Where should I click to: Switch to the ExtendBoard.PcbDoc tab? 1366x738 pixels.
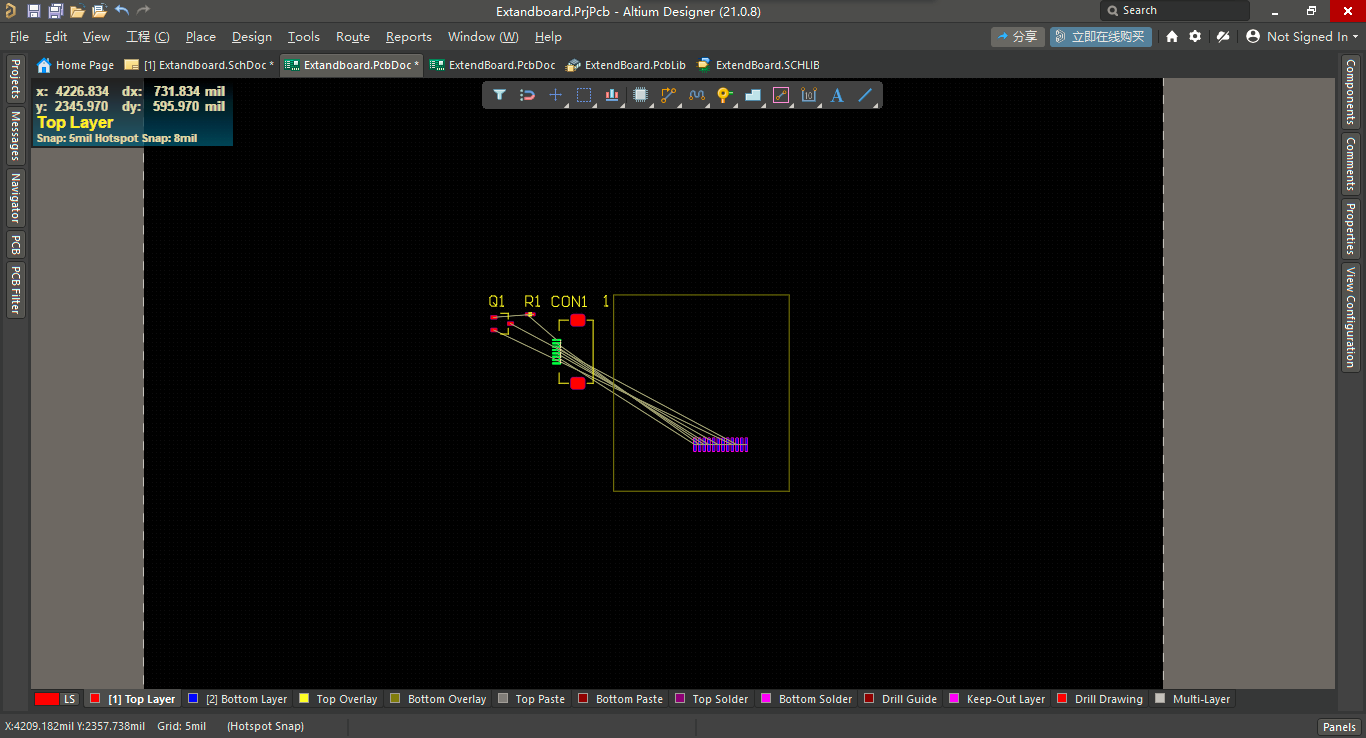[x=491, y=65]
